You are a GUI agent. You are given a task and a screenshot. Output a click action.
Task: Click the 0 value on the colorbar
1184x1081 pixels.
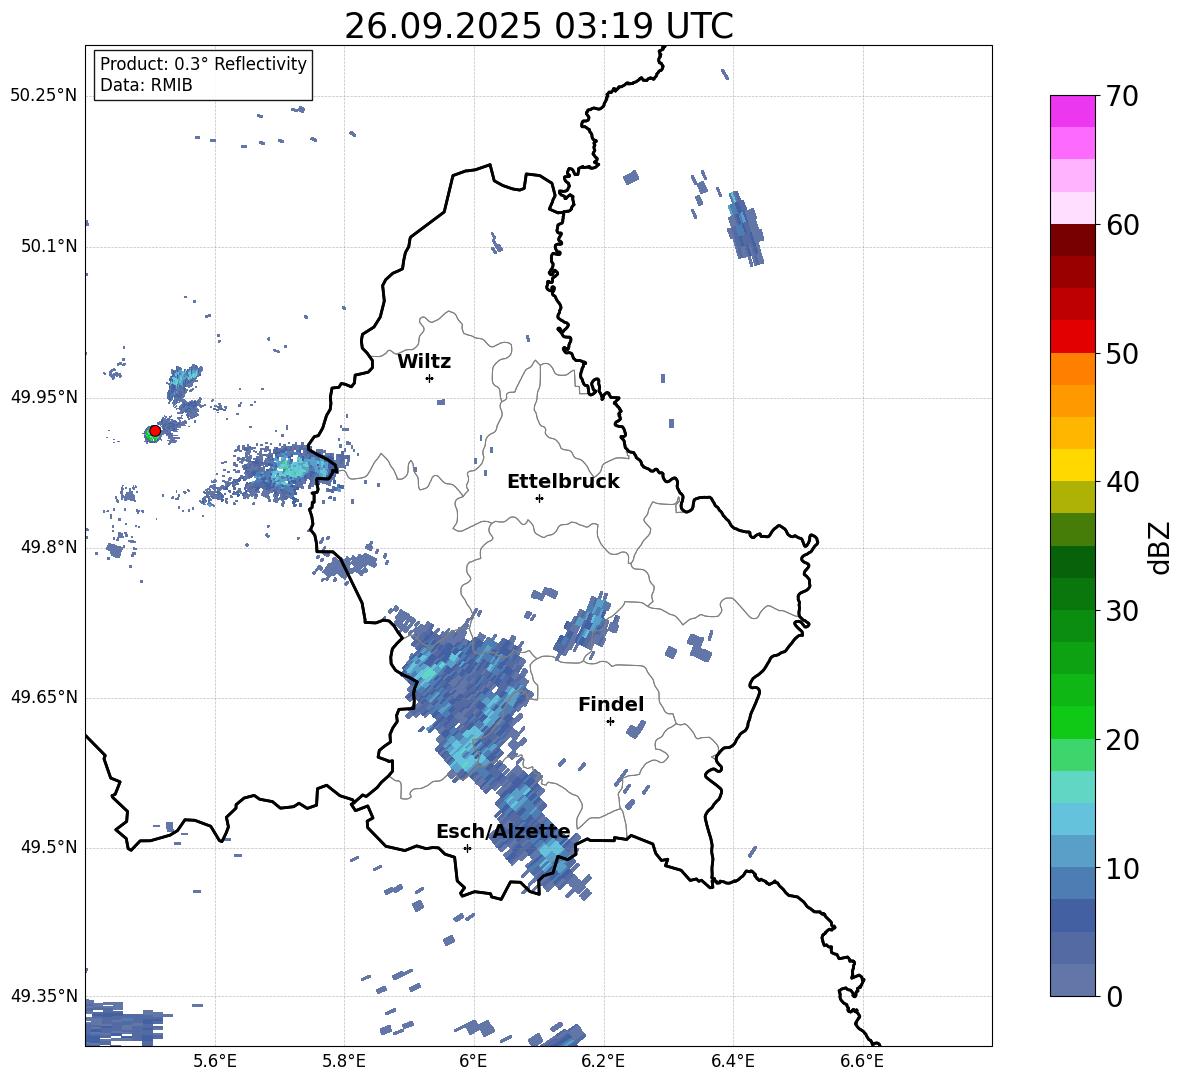tap(1114, 996)
